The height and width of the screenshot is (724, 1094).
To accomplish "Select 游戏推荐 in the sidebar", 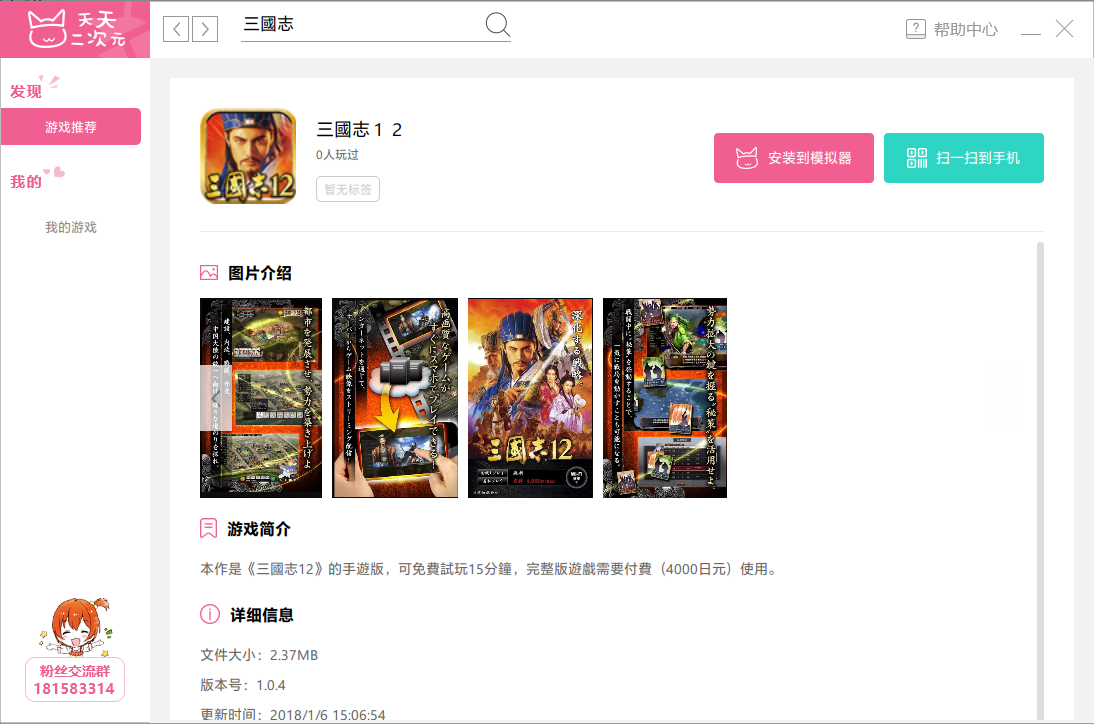I will click(x=70, y=127).
